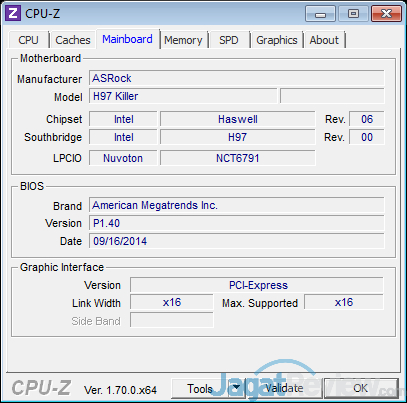
Task: Open the About tab
Action: [324, 40]
